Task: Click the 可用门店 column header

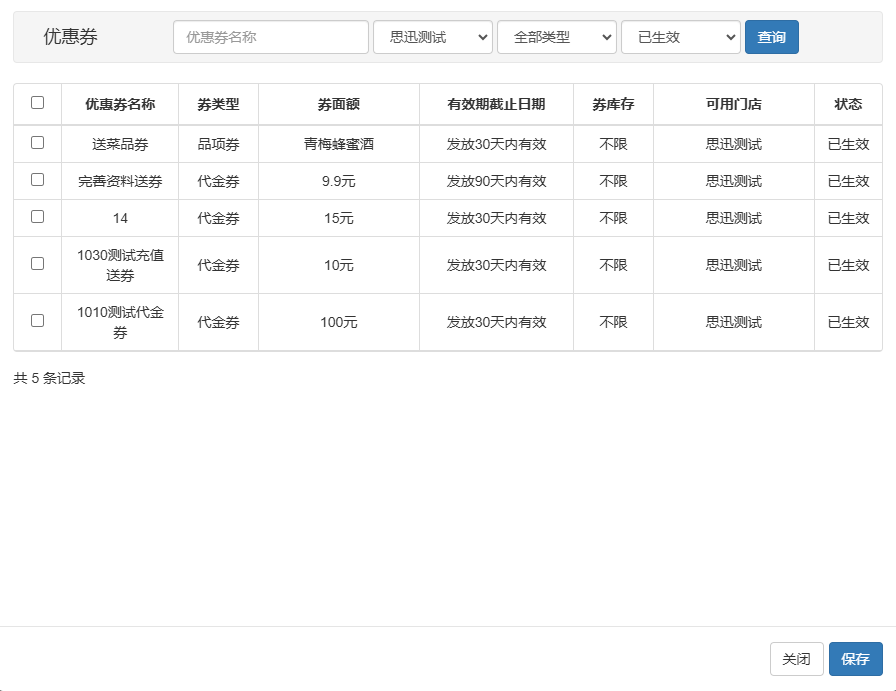Action: point(734,104)
